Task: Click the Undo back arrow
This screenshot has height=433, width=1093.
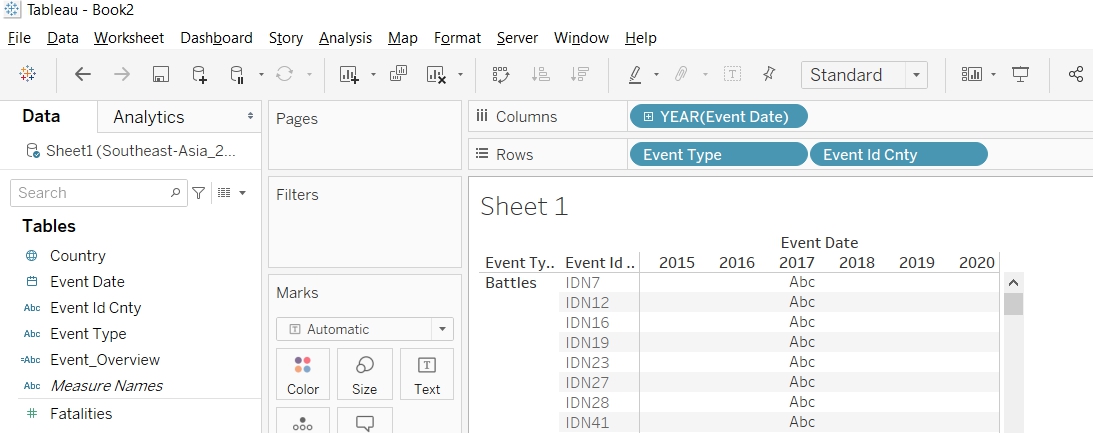Action: pyautogui.click(x=83, y=75)
